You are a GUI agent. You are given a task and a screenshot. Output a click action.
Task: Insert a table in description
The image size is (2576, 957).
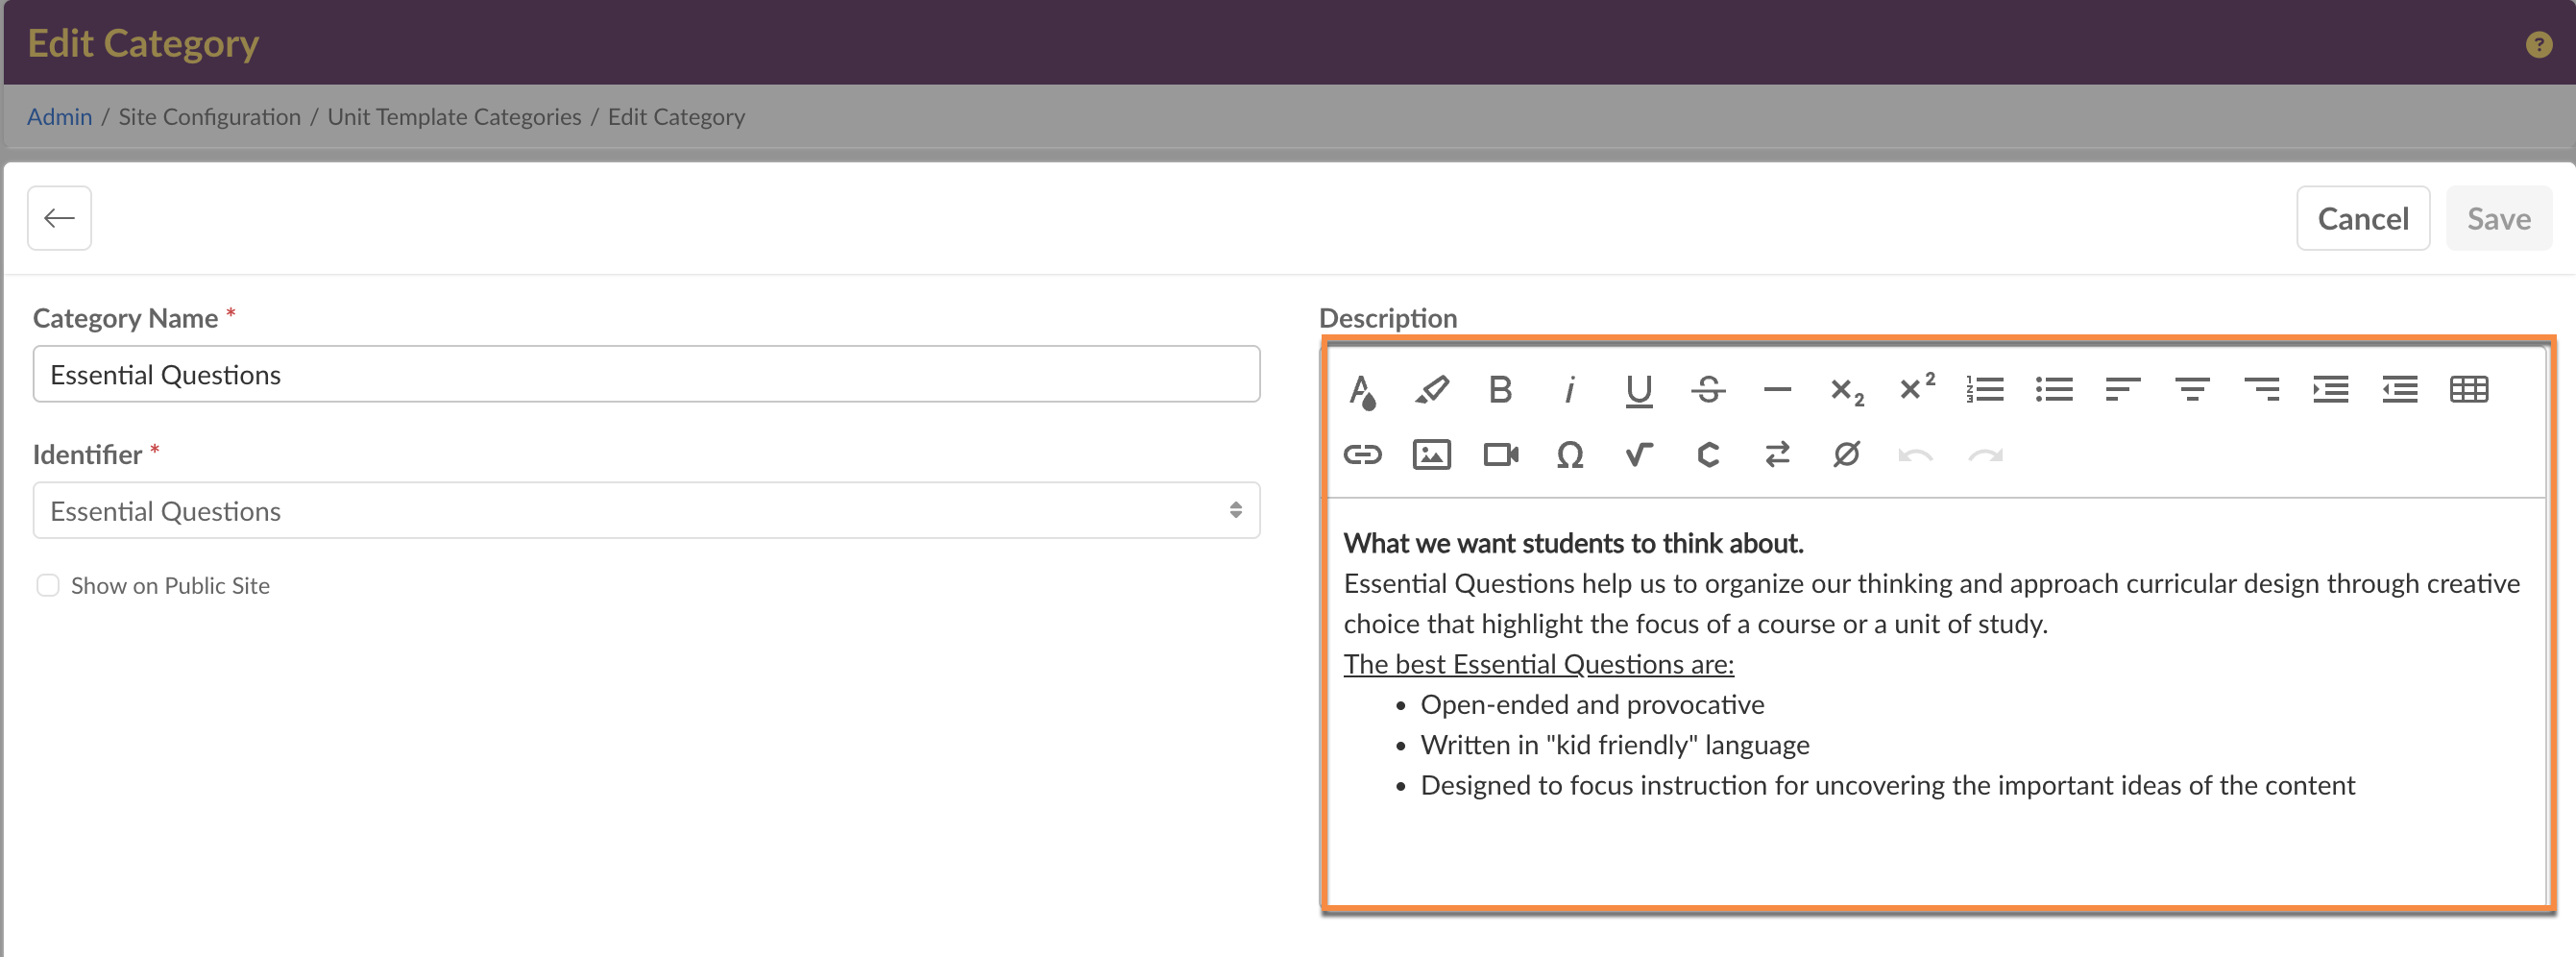pyautogui.click(x=2468, y=390)
